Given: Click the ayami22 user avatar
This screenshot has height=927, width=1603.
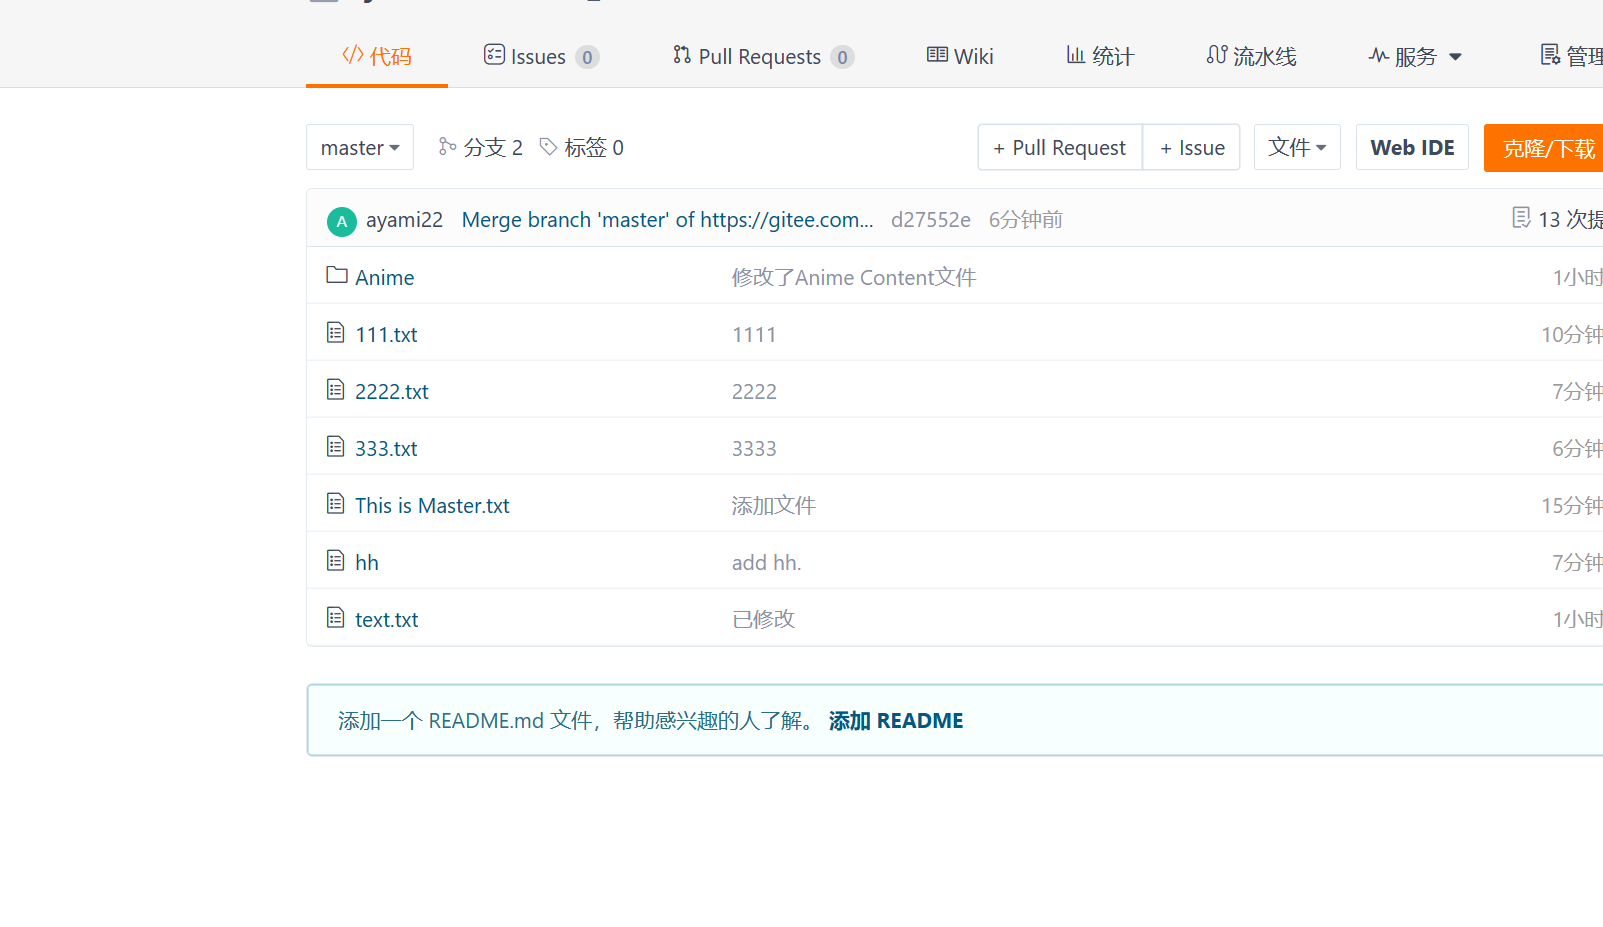Looking at the screenshot, I should 342,221.
